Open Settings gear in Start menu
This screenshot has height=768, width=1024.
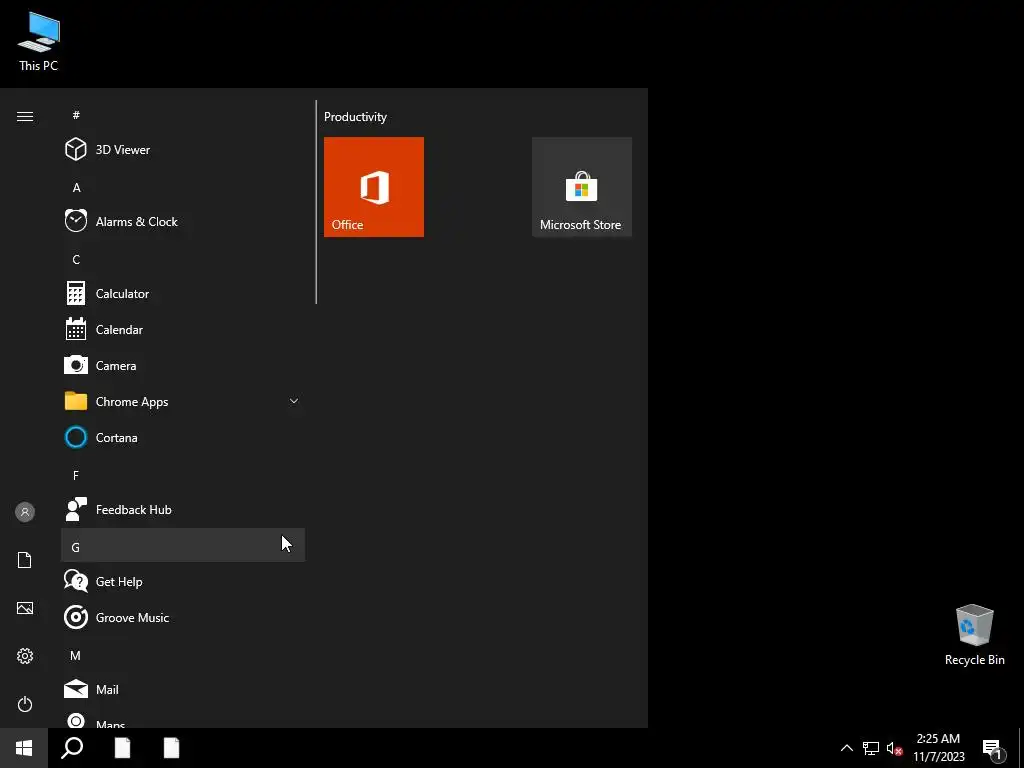pyautogui.click(x=25, y=656)
